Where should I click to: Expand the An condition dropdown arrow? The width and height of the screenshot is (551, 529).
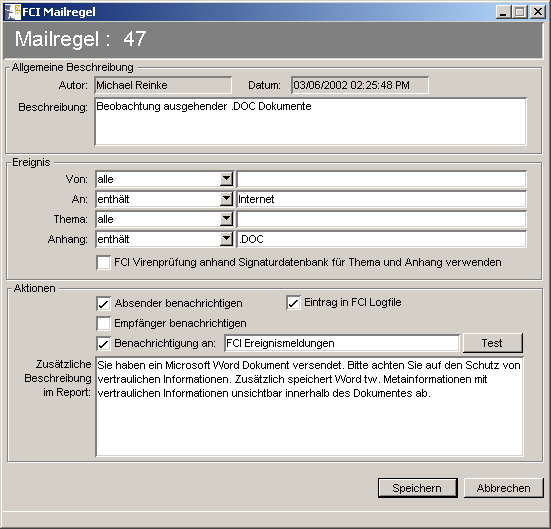click(x=227, y=199)
